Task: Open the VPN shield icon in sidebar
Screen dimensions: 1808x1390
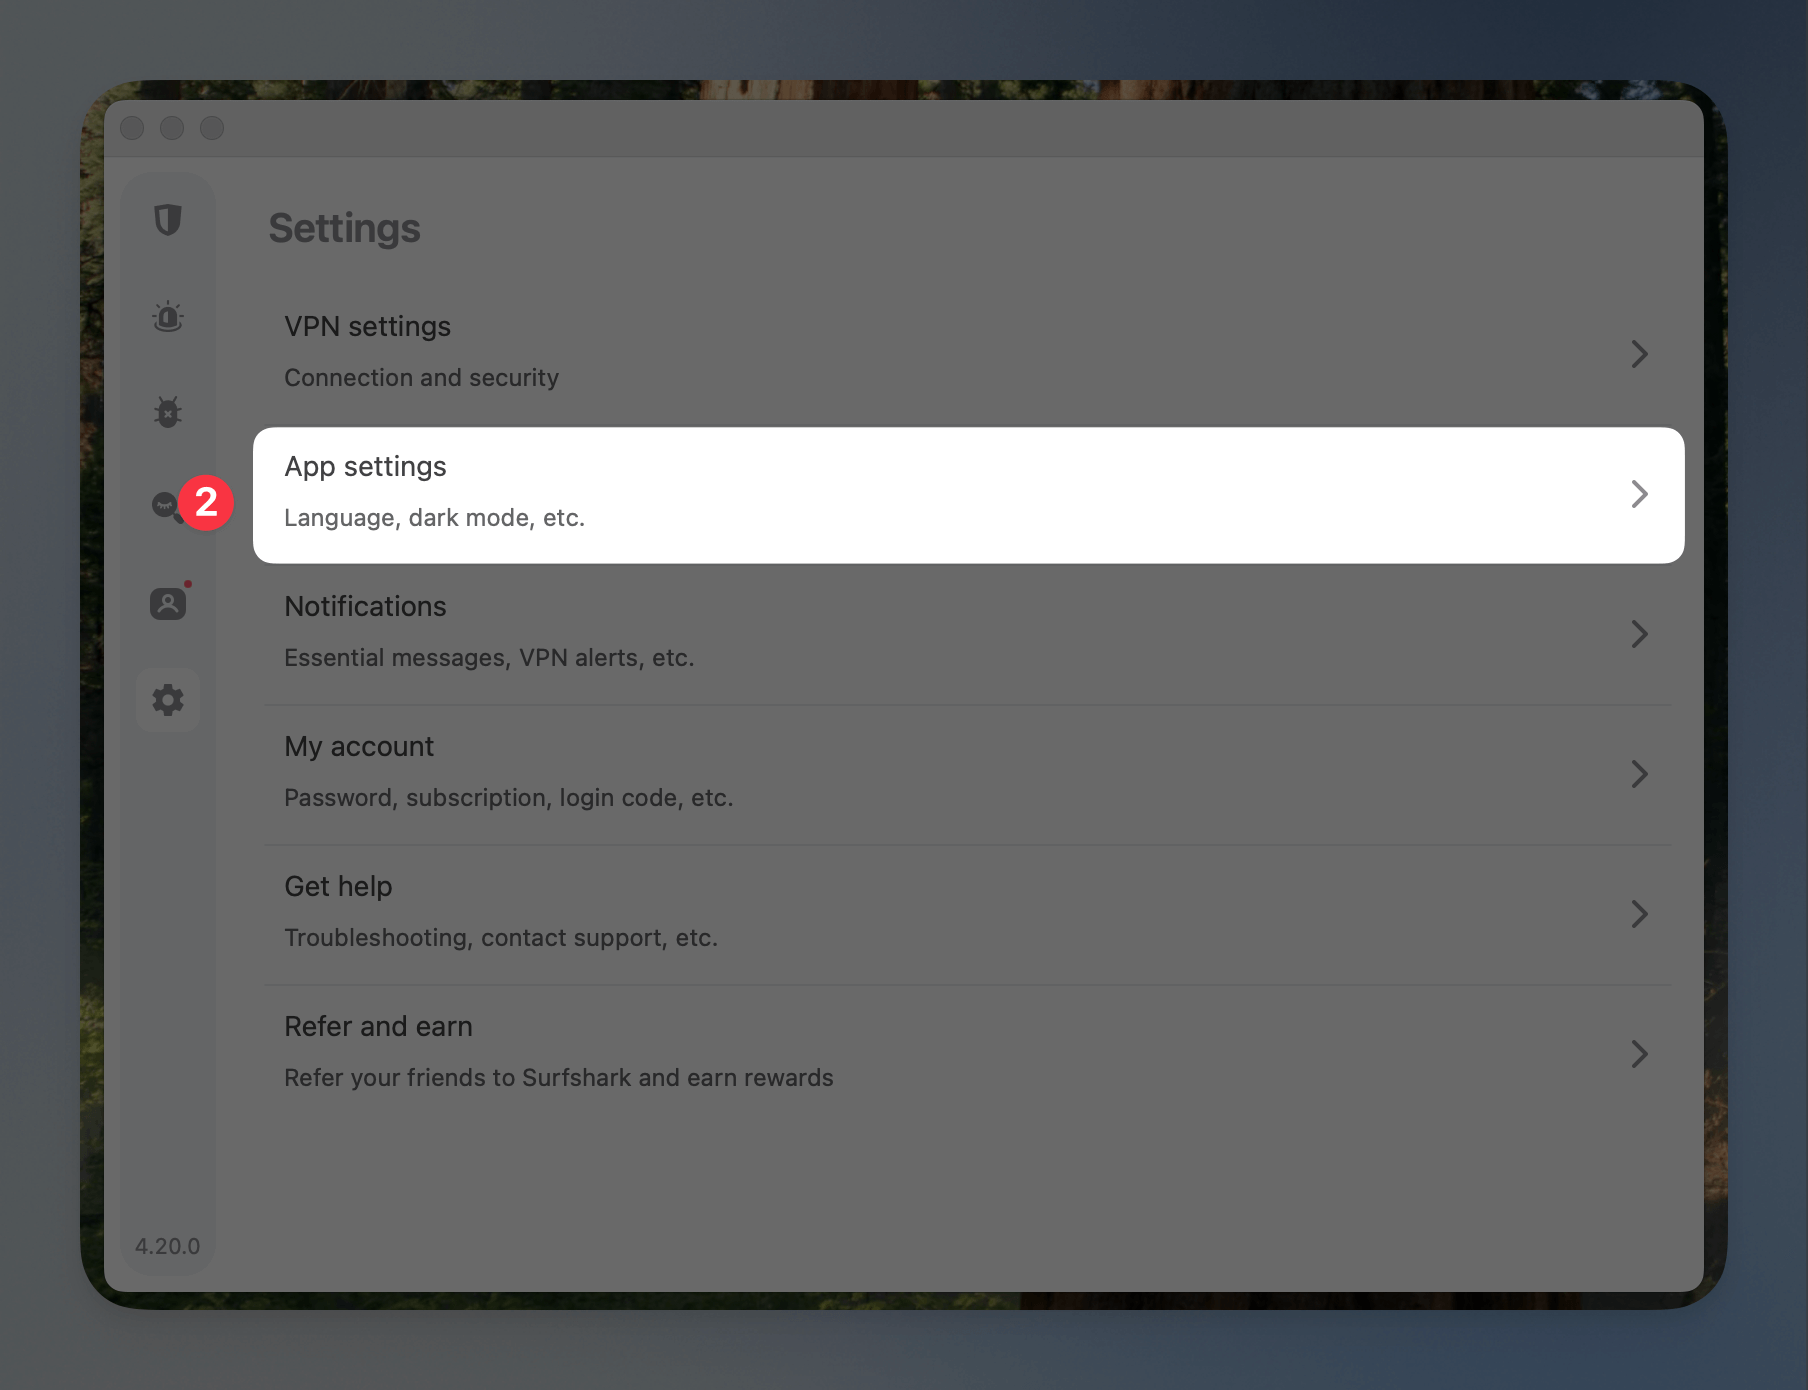Action: (x=168, y=220)
